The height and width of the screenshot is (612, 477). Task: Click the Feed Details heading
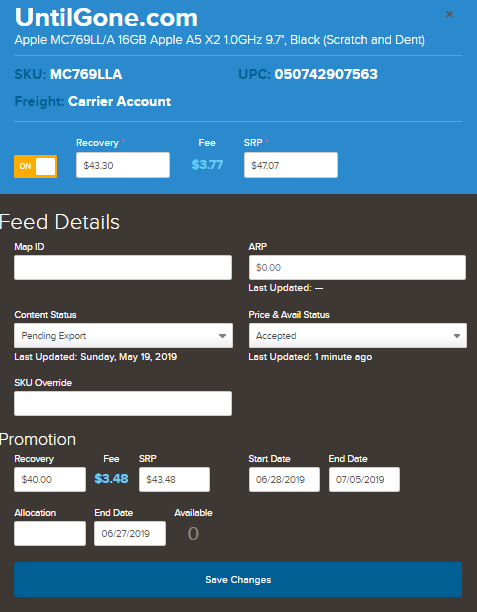(x=60, y=222)
